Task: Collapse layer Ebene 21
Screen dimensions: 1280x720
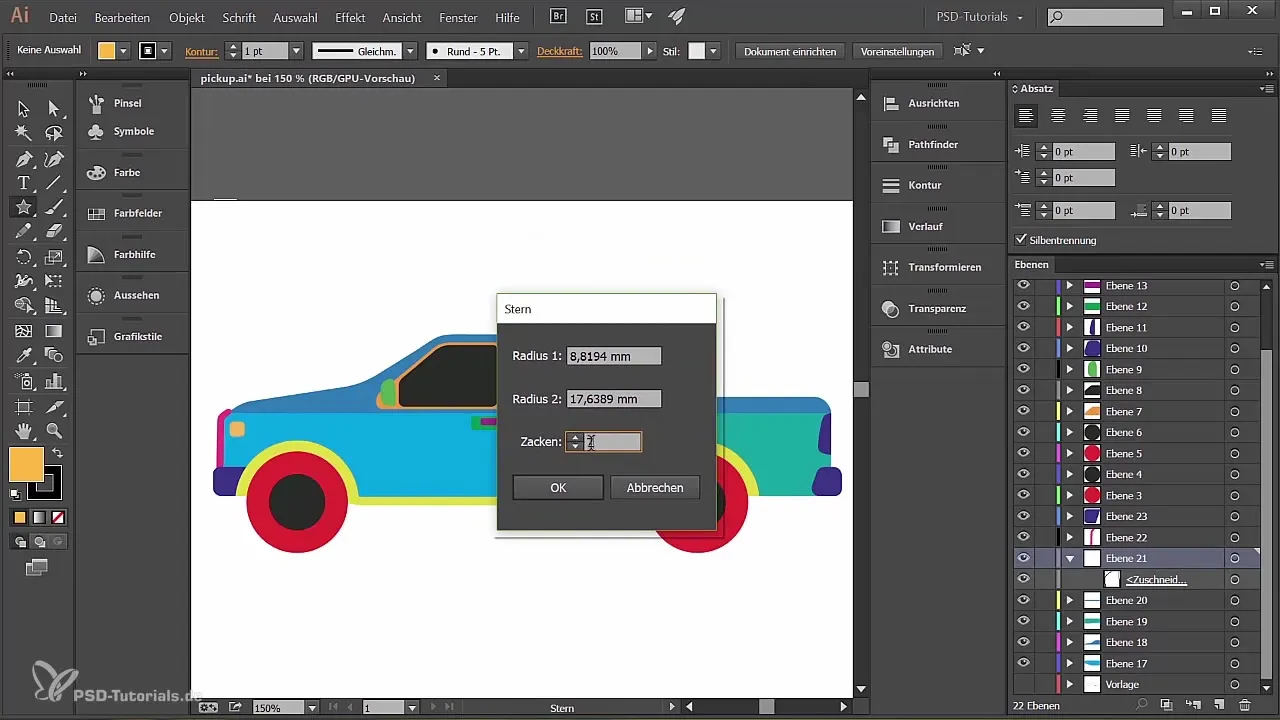Action: coord(1069,559)
